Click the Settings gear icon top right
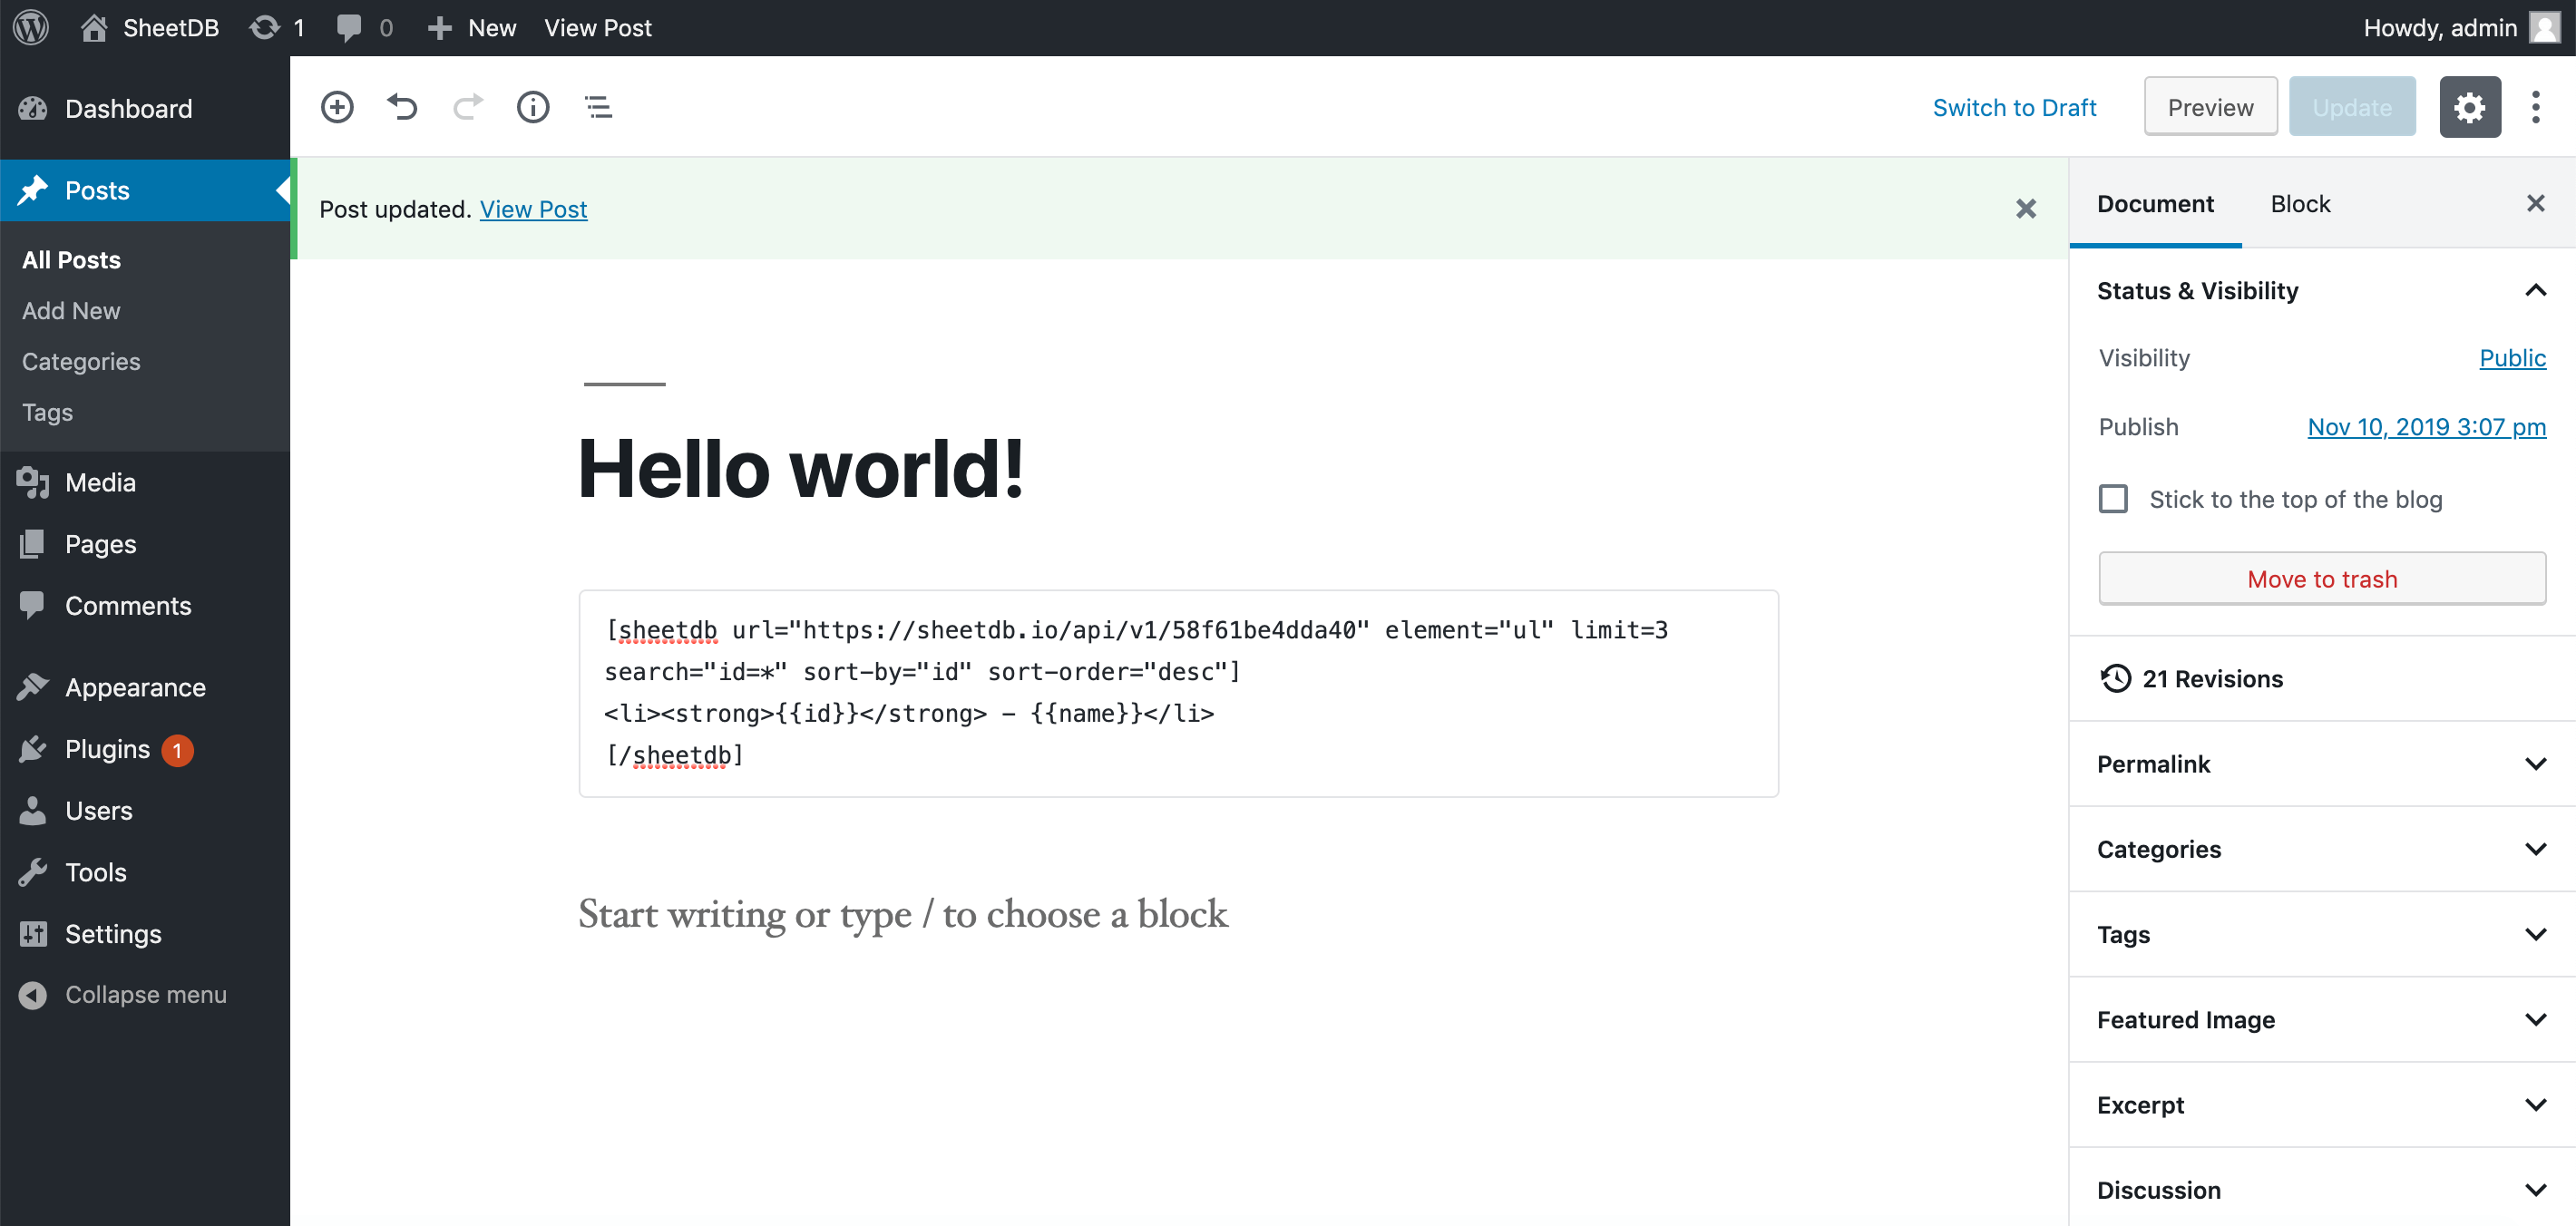 (x=2471, y=107)
